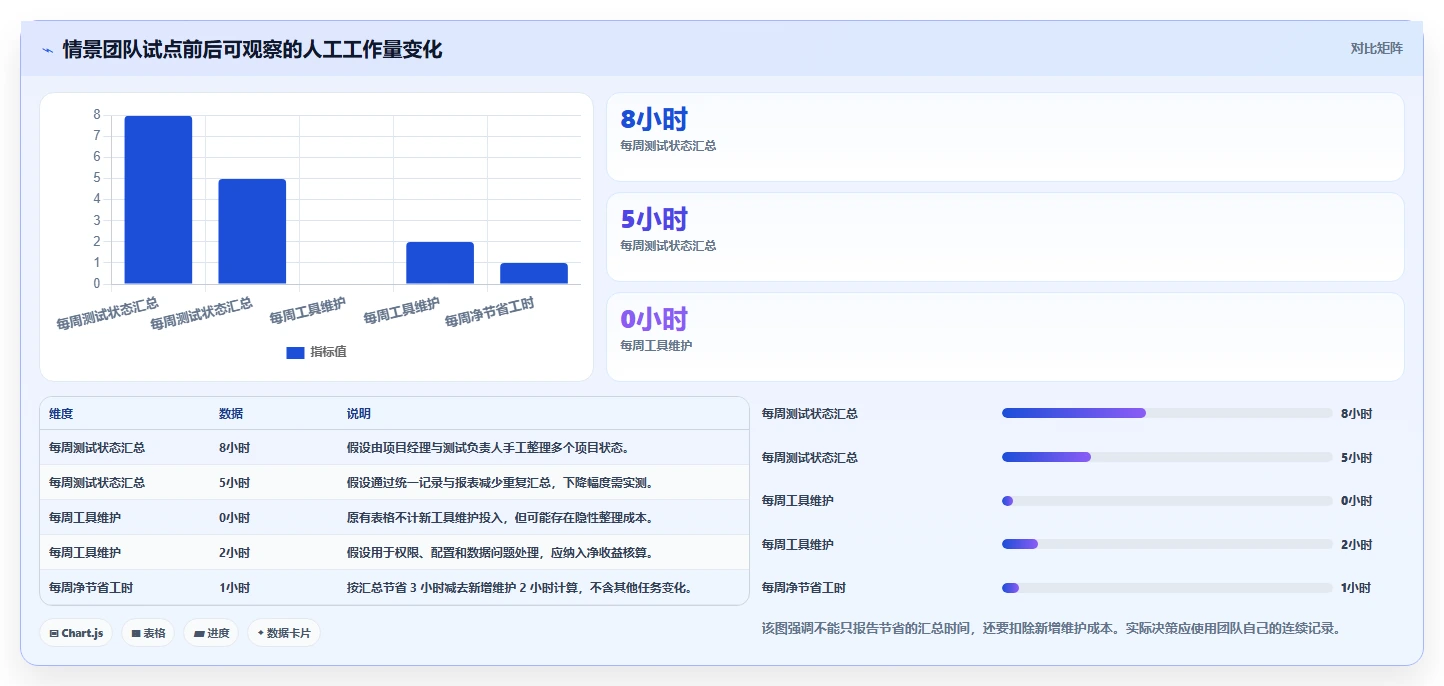Click the tallest chart bar valued 8
Image resolution: width=1444 pixels, height=686 pixels.
click(x=158, y=200)
